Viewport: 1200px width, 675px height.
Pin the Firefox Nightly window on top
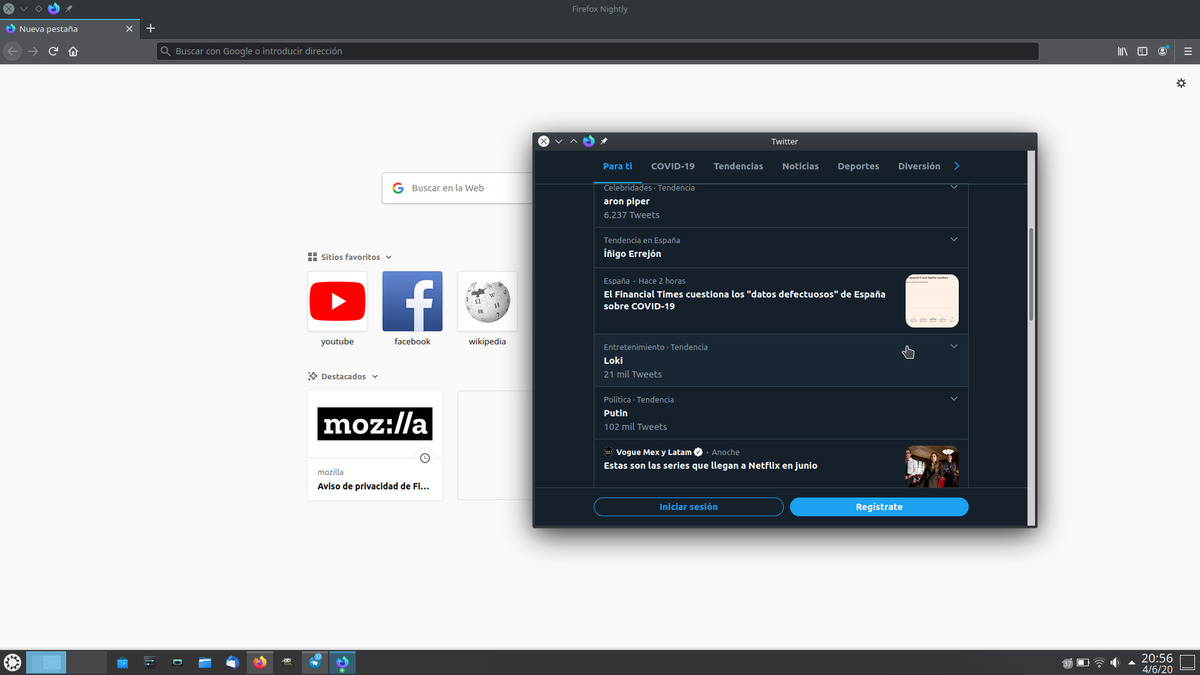point(69,8)
